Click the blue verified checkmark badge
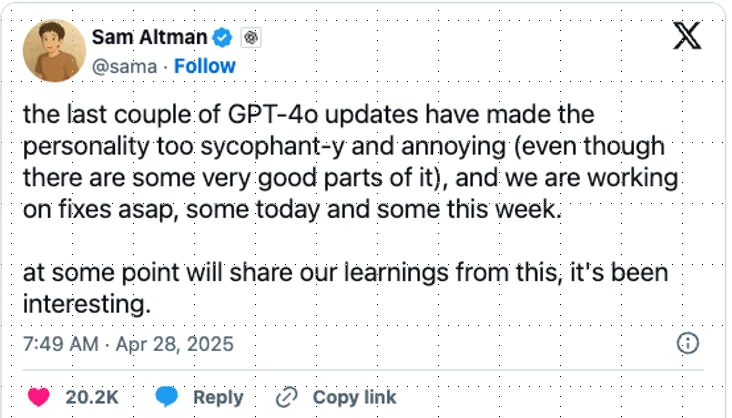The width and height of the screenshot is (732, 418). pos(224,38)
